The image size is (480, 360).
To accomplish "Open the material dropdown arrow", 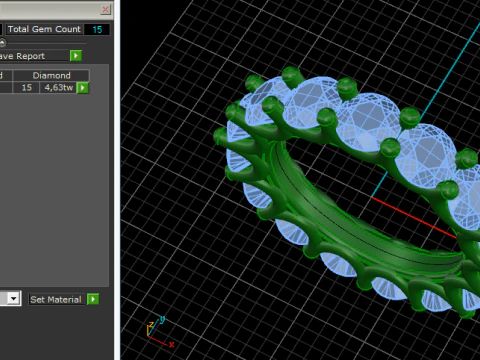I will click(x=14, y=298).
